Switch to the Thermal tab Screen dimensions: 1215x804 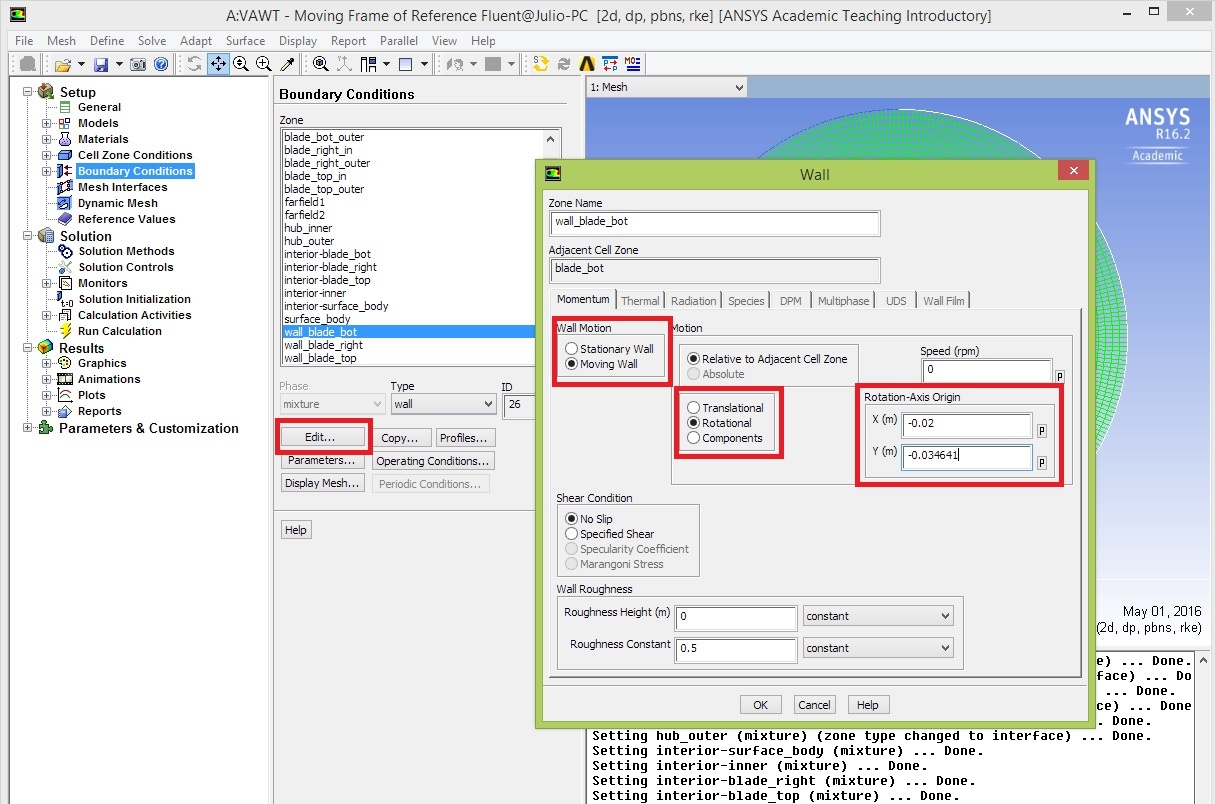tap(640, 300)
